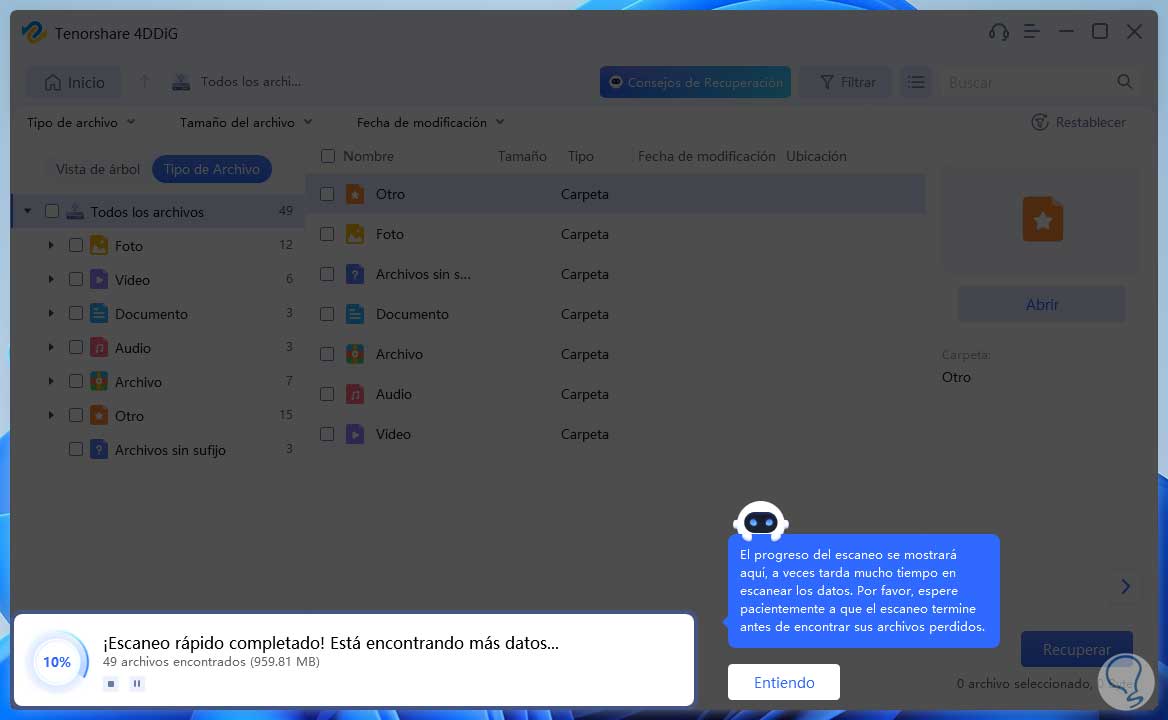
Task: Click the Audio folder icon in list
Action: 355,394
